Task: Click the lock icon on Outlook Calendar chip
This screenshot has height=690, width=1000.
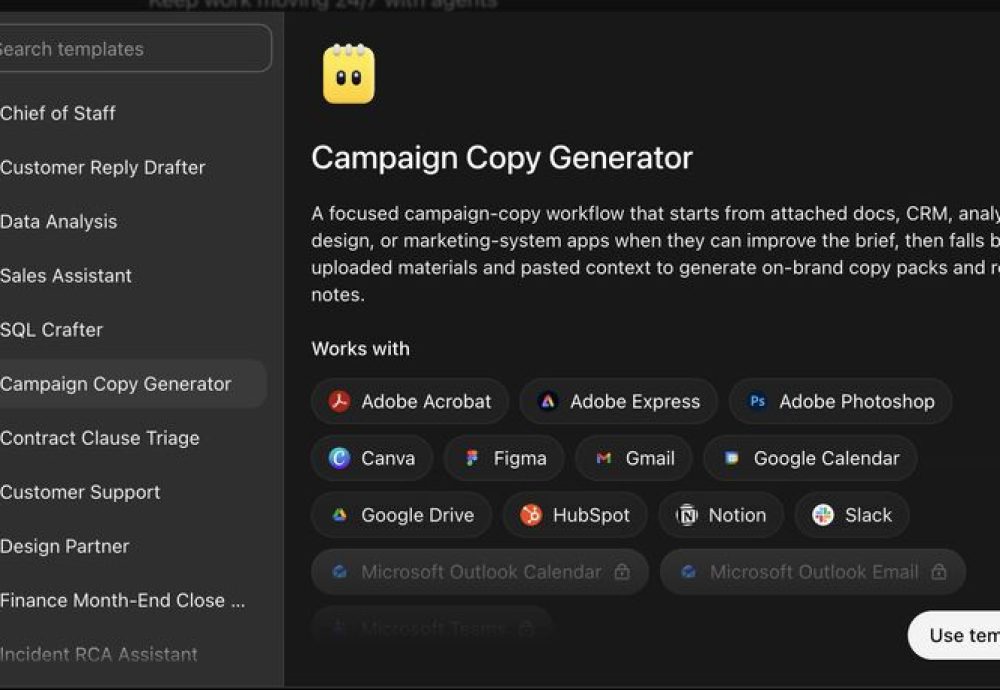Action: (622, 571)
